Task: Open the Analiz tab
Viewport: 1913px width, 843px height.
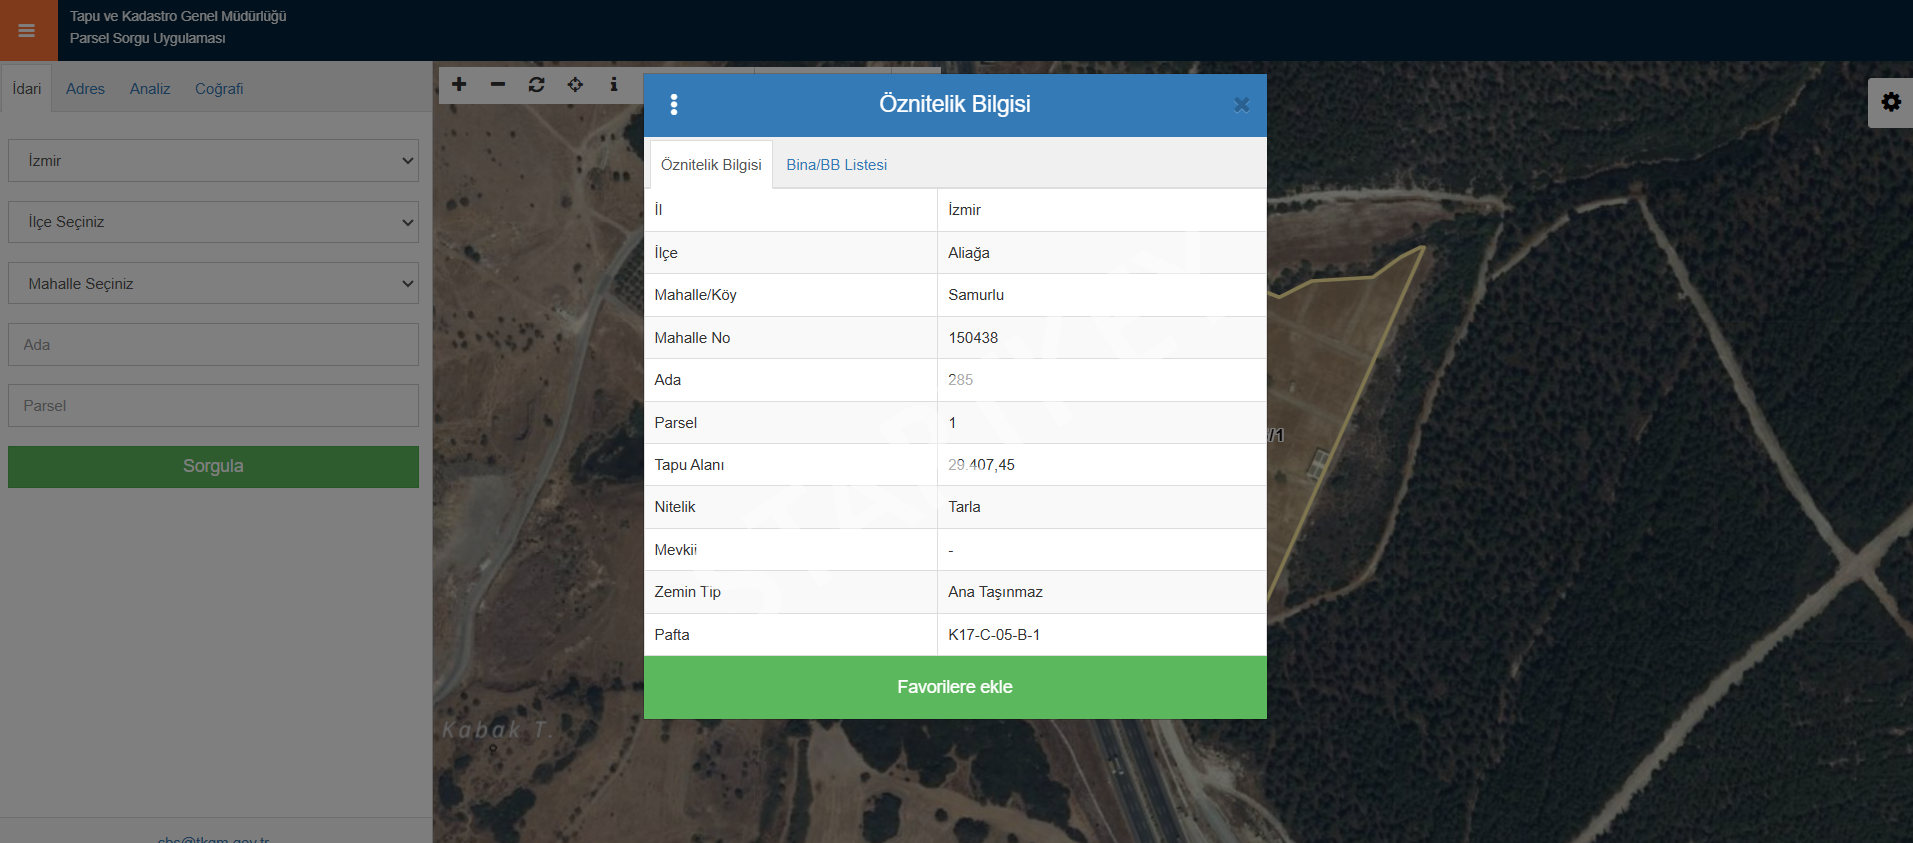Action: point(150,89)
